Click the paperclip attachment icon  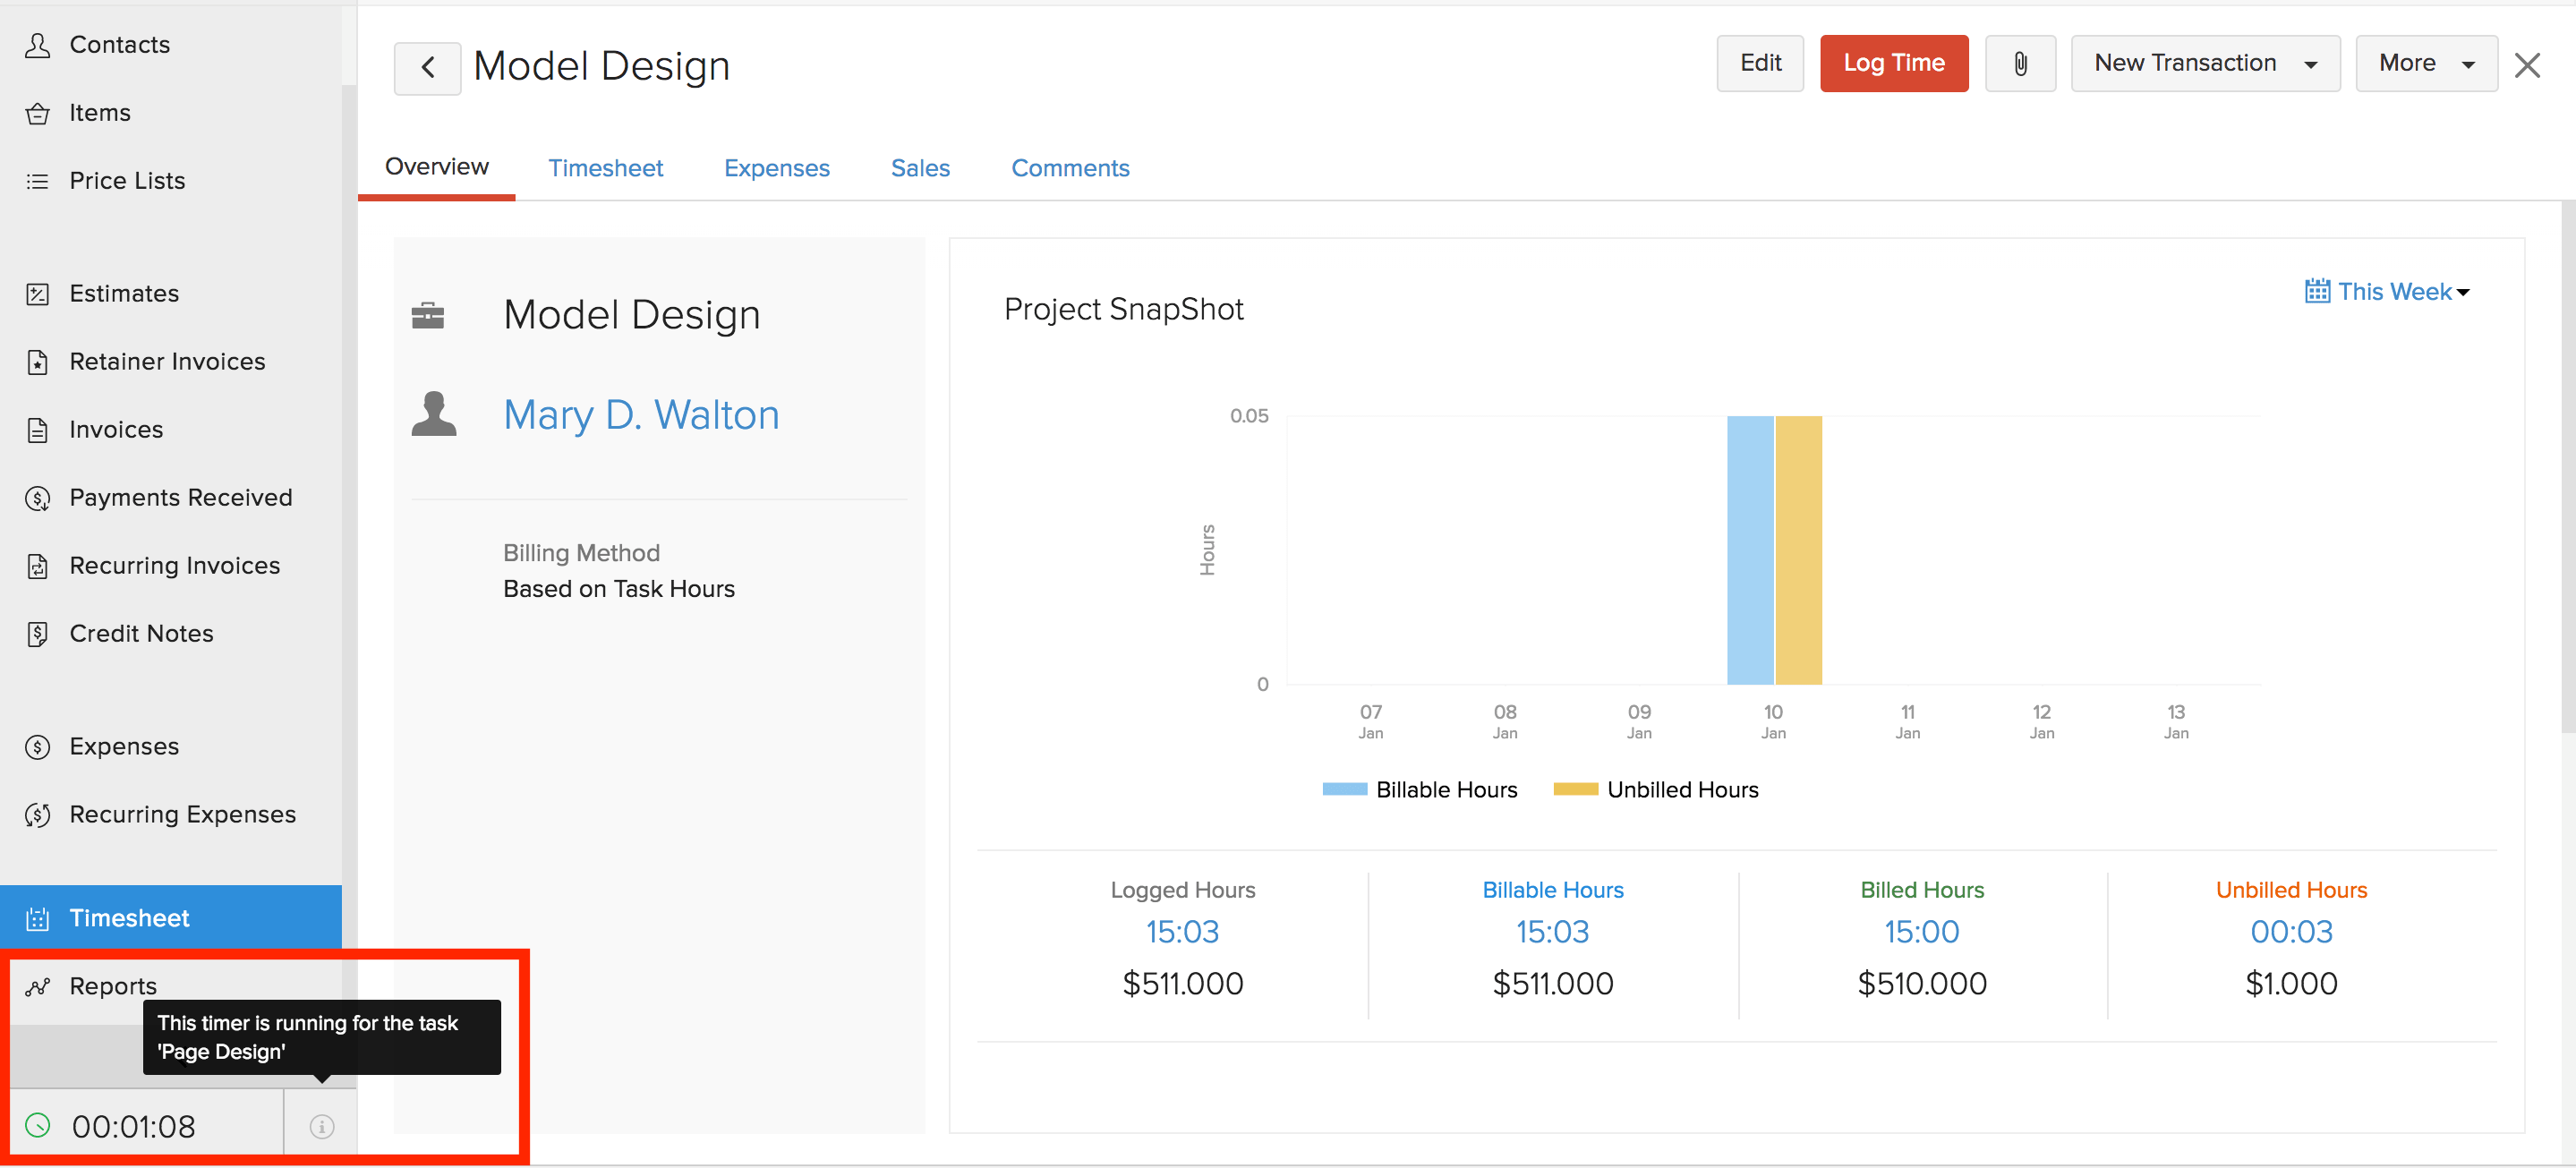2019,64
